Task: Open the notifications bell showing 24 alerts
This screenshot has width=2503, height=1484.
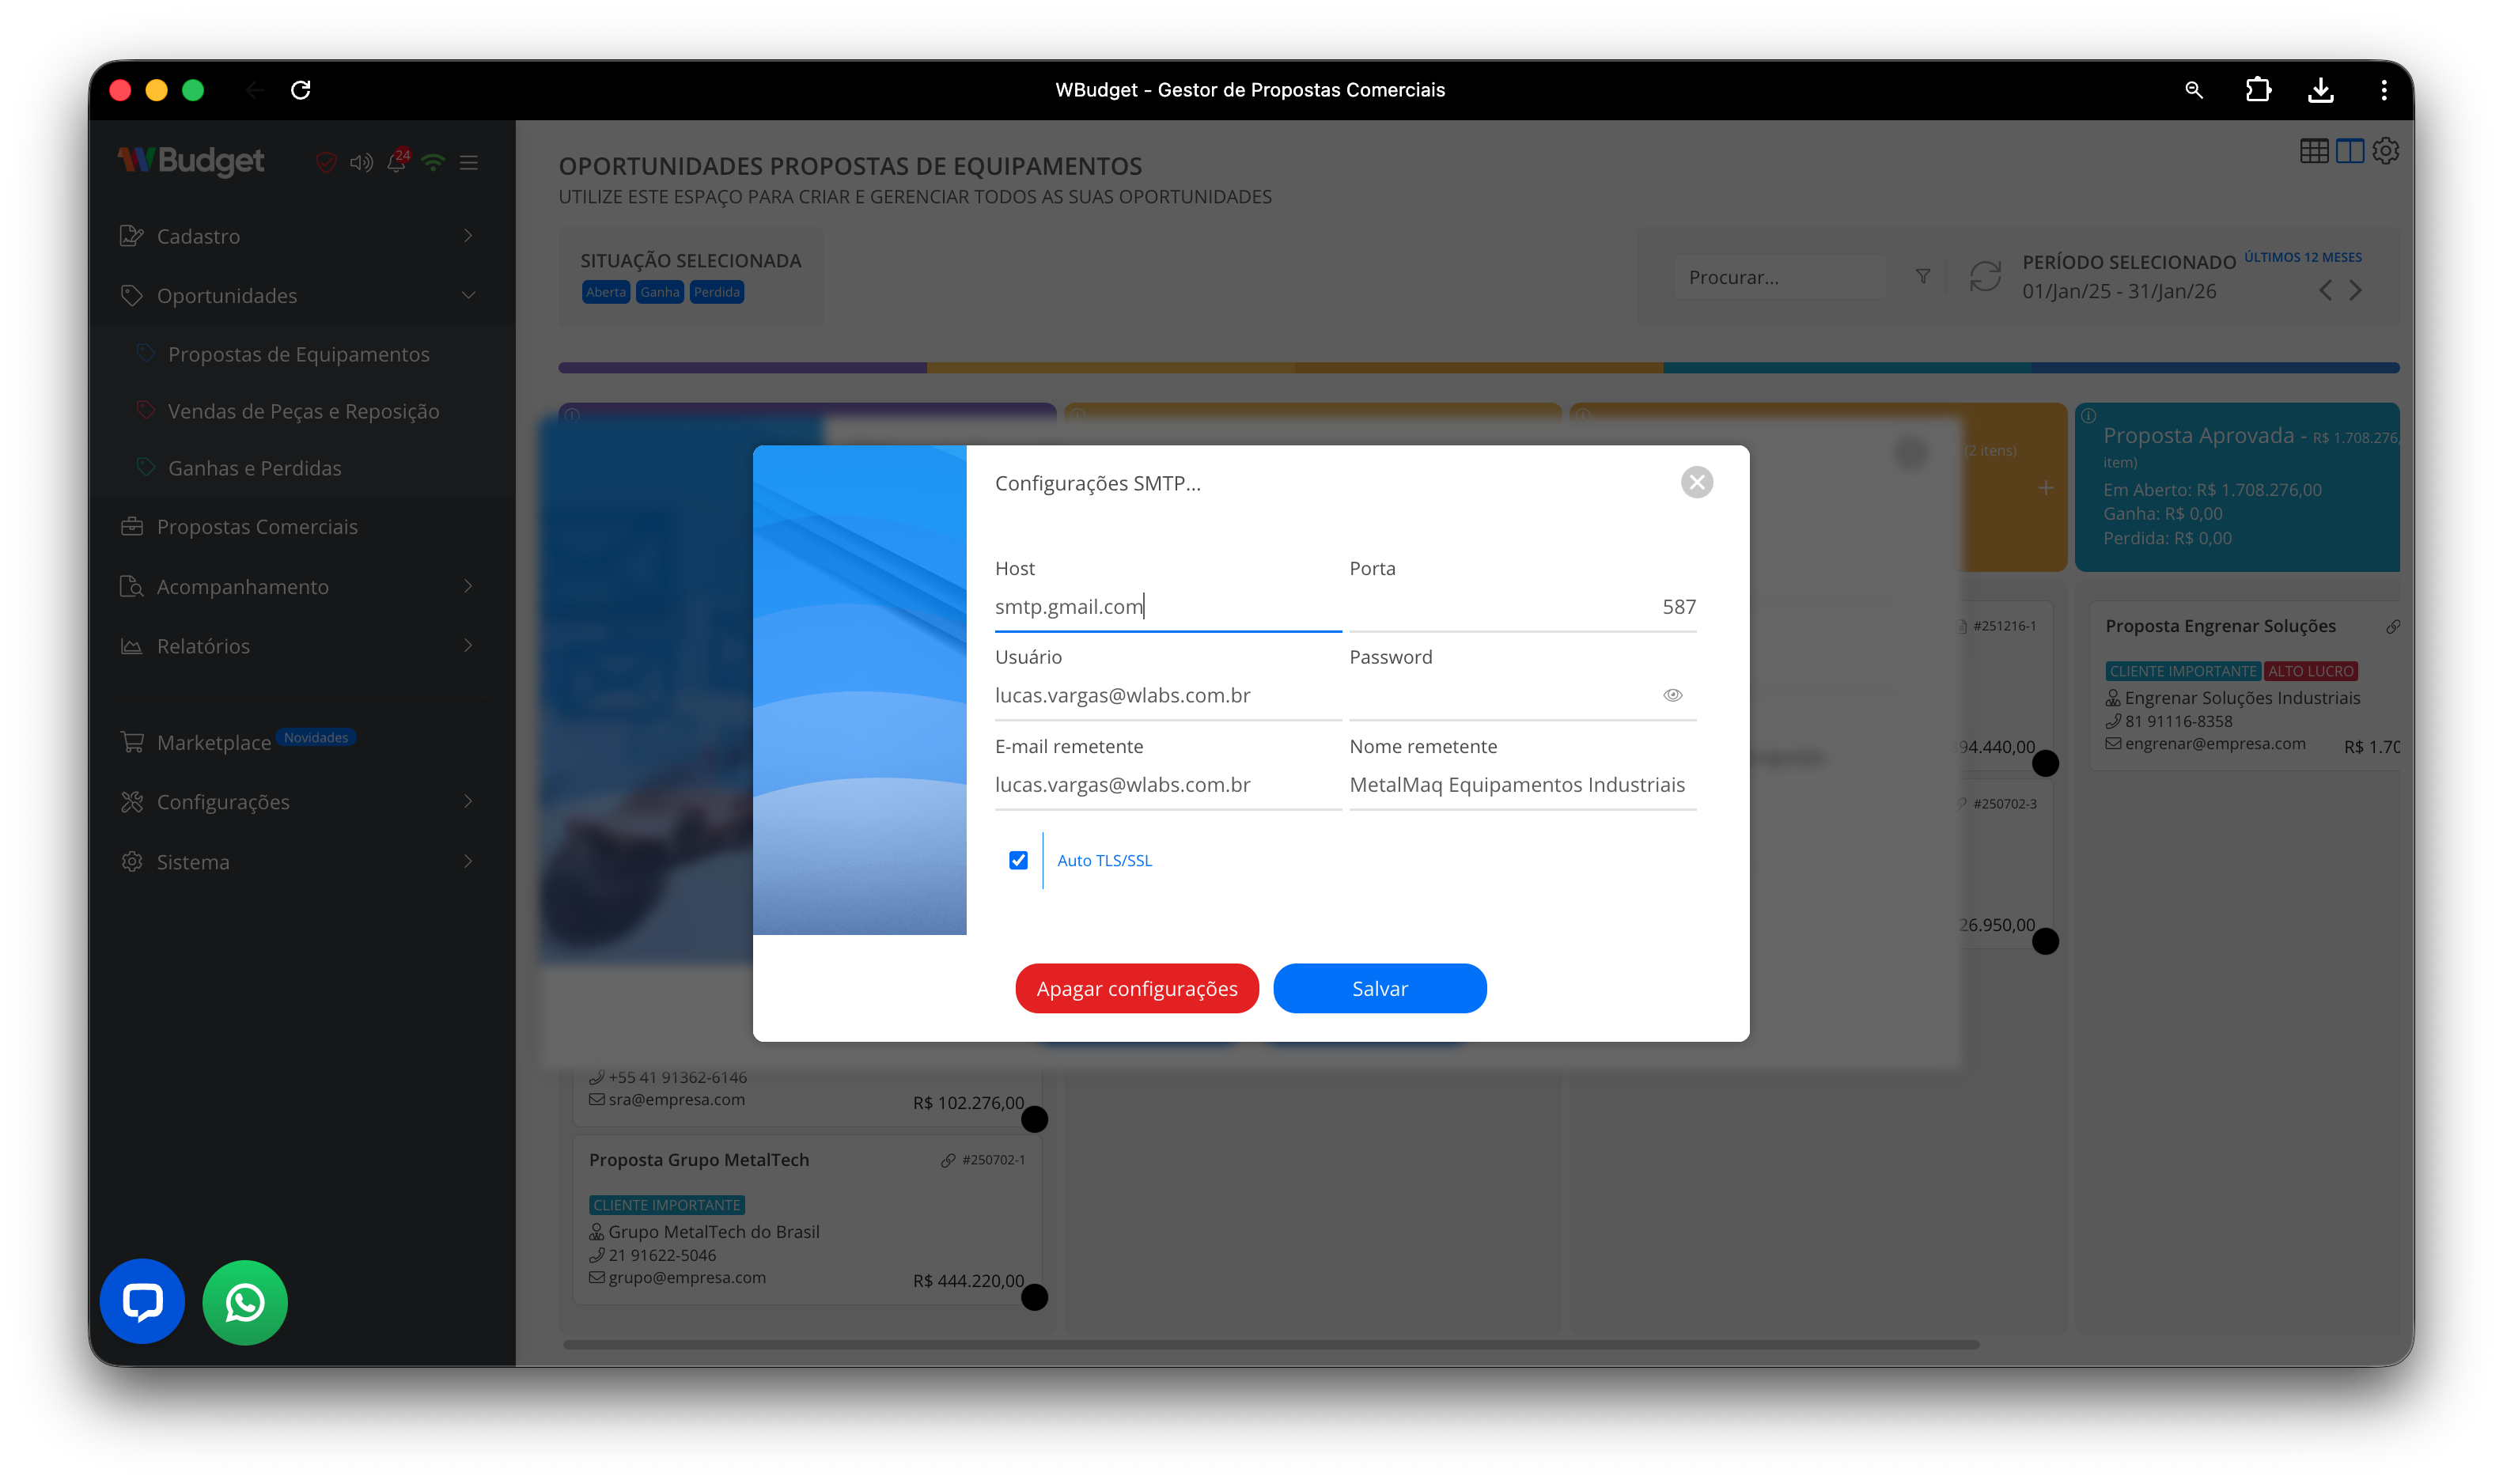Action: click(x=396, y=162)
